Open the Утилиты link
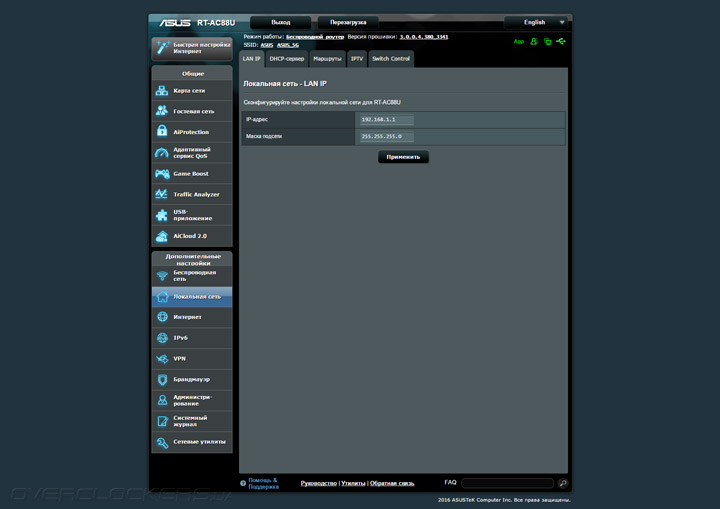This screenshot has width=720, height=509. pyautogui.click(x=353, y=483)
